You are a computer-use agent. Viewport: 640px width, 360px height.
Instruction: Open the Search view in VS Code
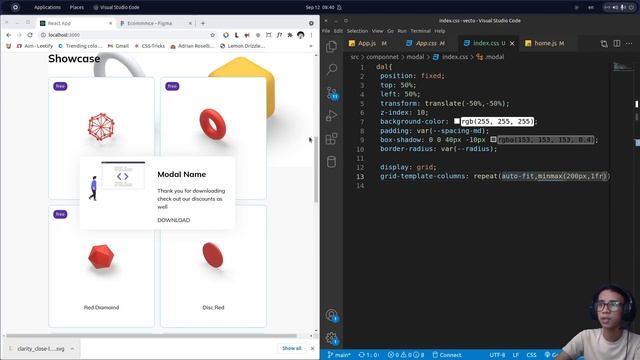pyautogui.click(x=331, y=69)
